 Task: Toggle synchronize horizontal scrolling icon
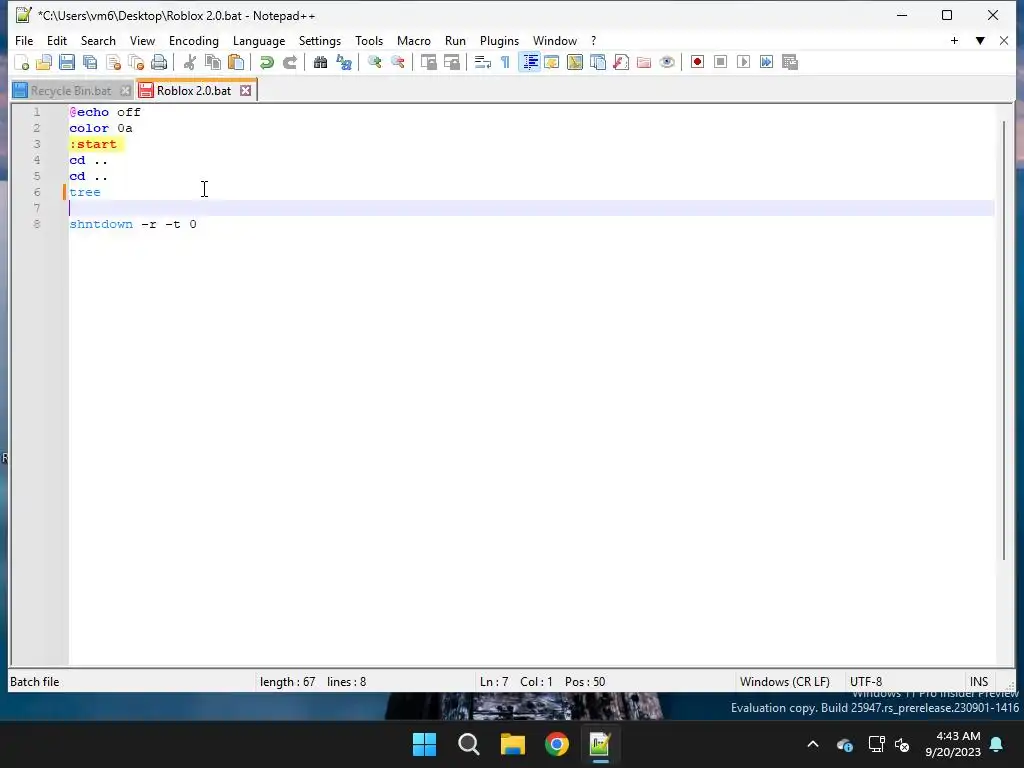pyautogui.click(x=451, y=62)
